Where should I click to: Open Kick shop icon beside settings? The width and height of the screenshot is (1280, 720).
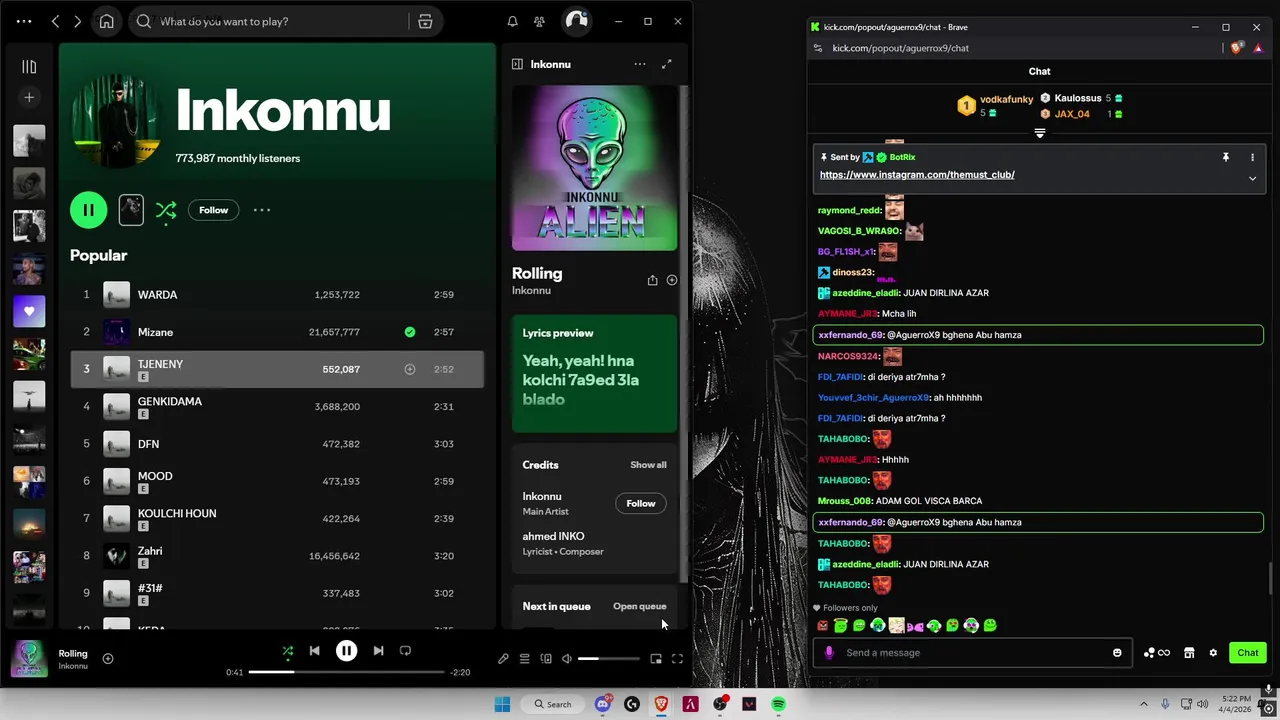click(1189, 653)
